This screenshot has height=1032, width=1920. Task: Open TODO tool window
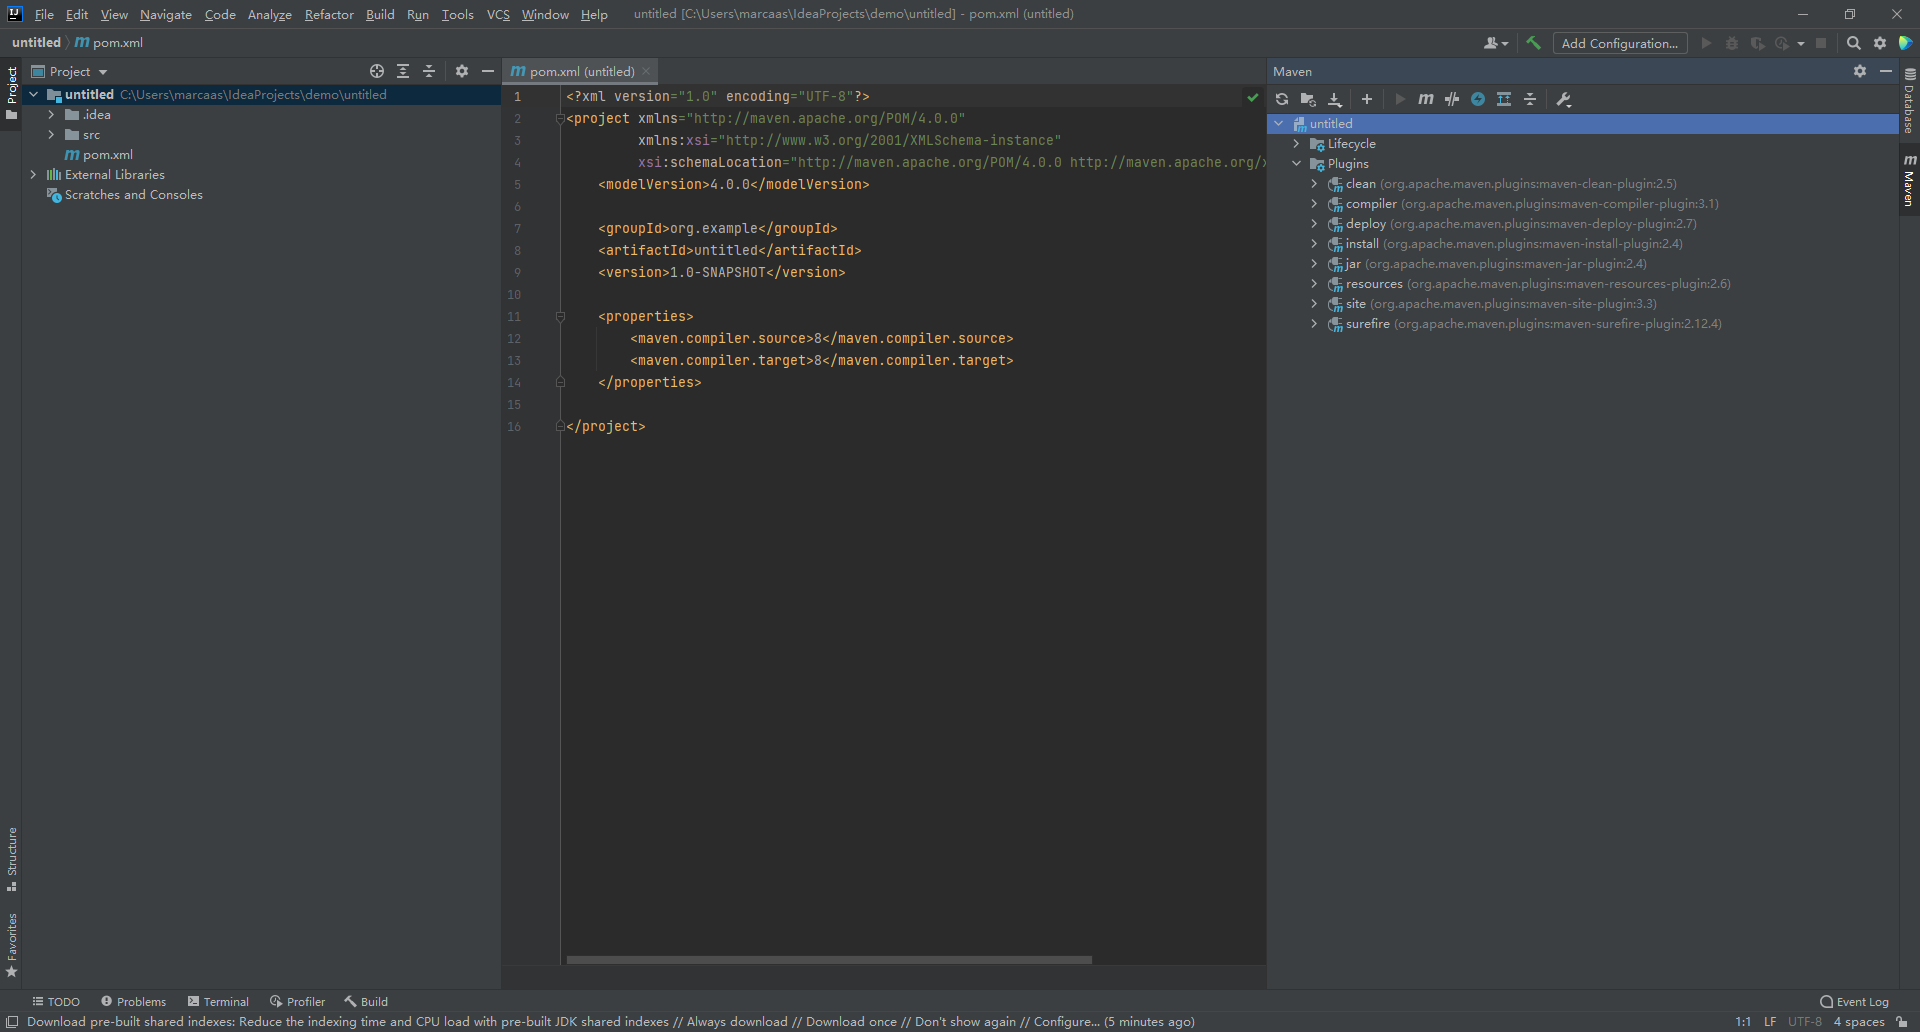click(56, 1001)
